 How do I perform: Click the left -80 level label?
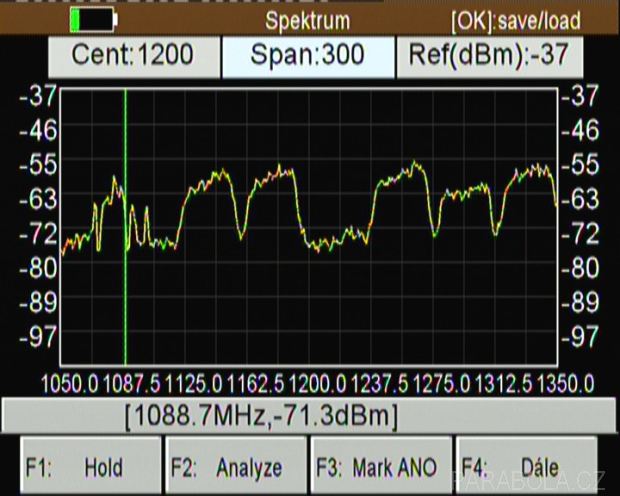pos(38,268)
